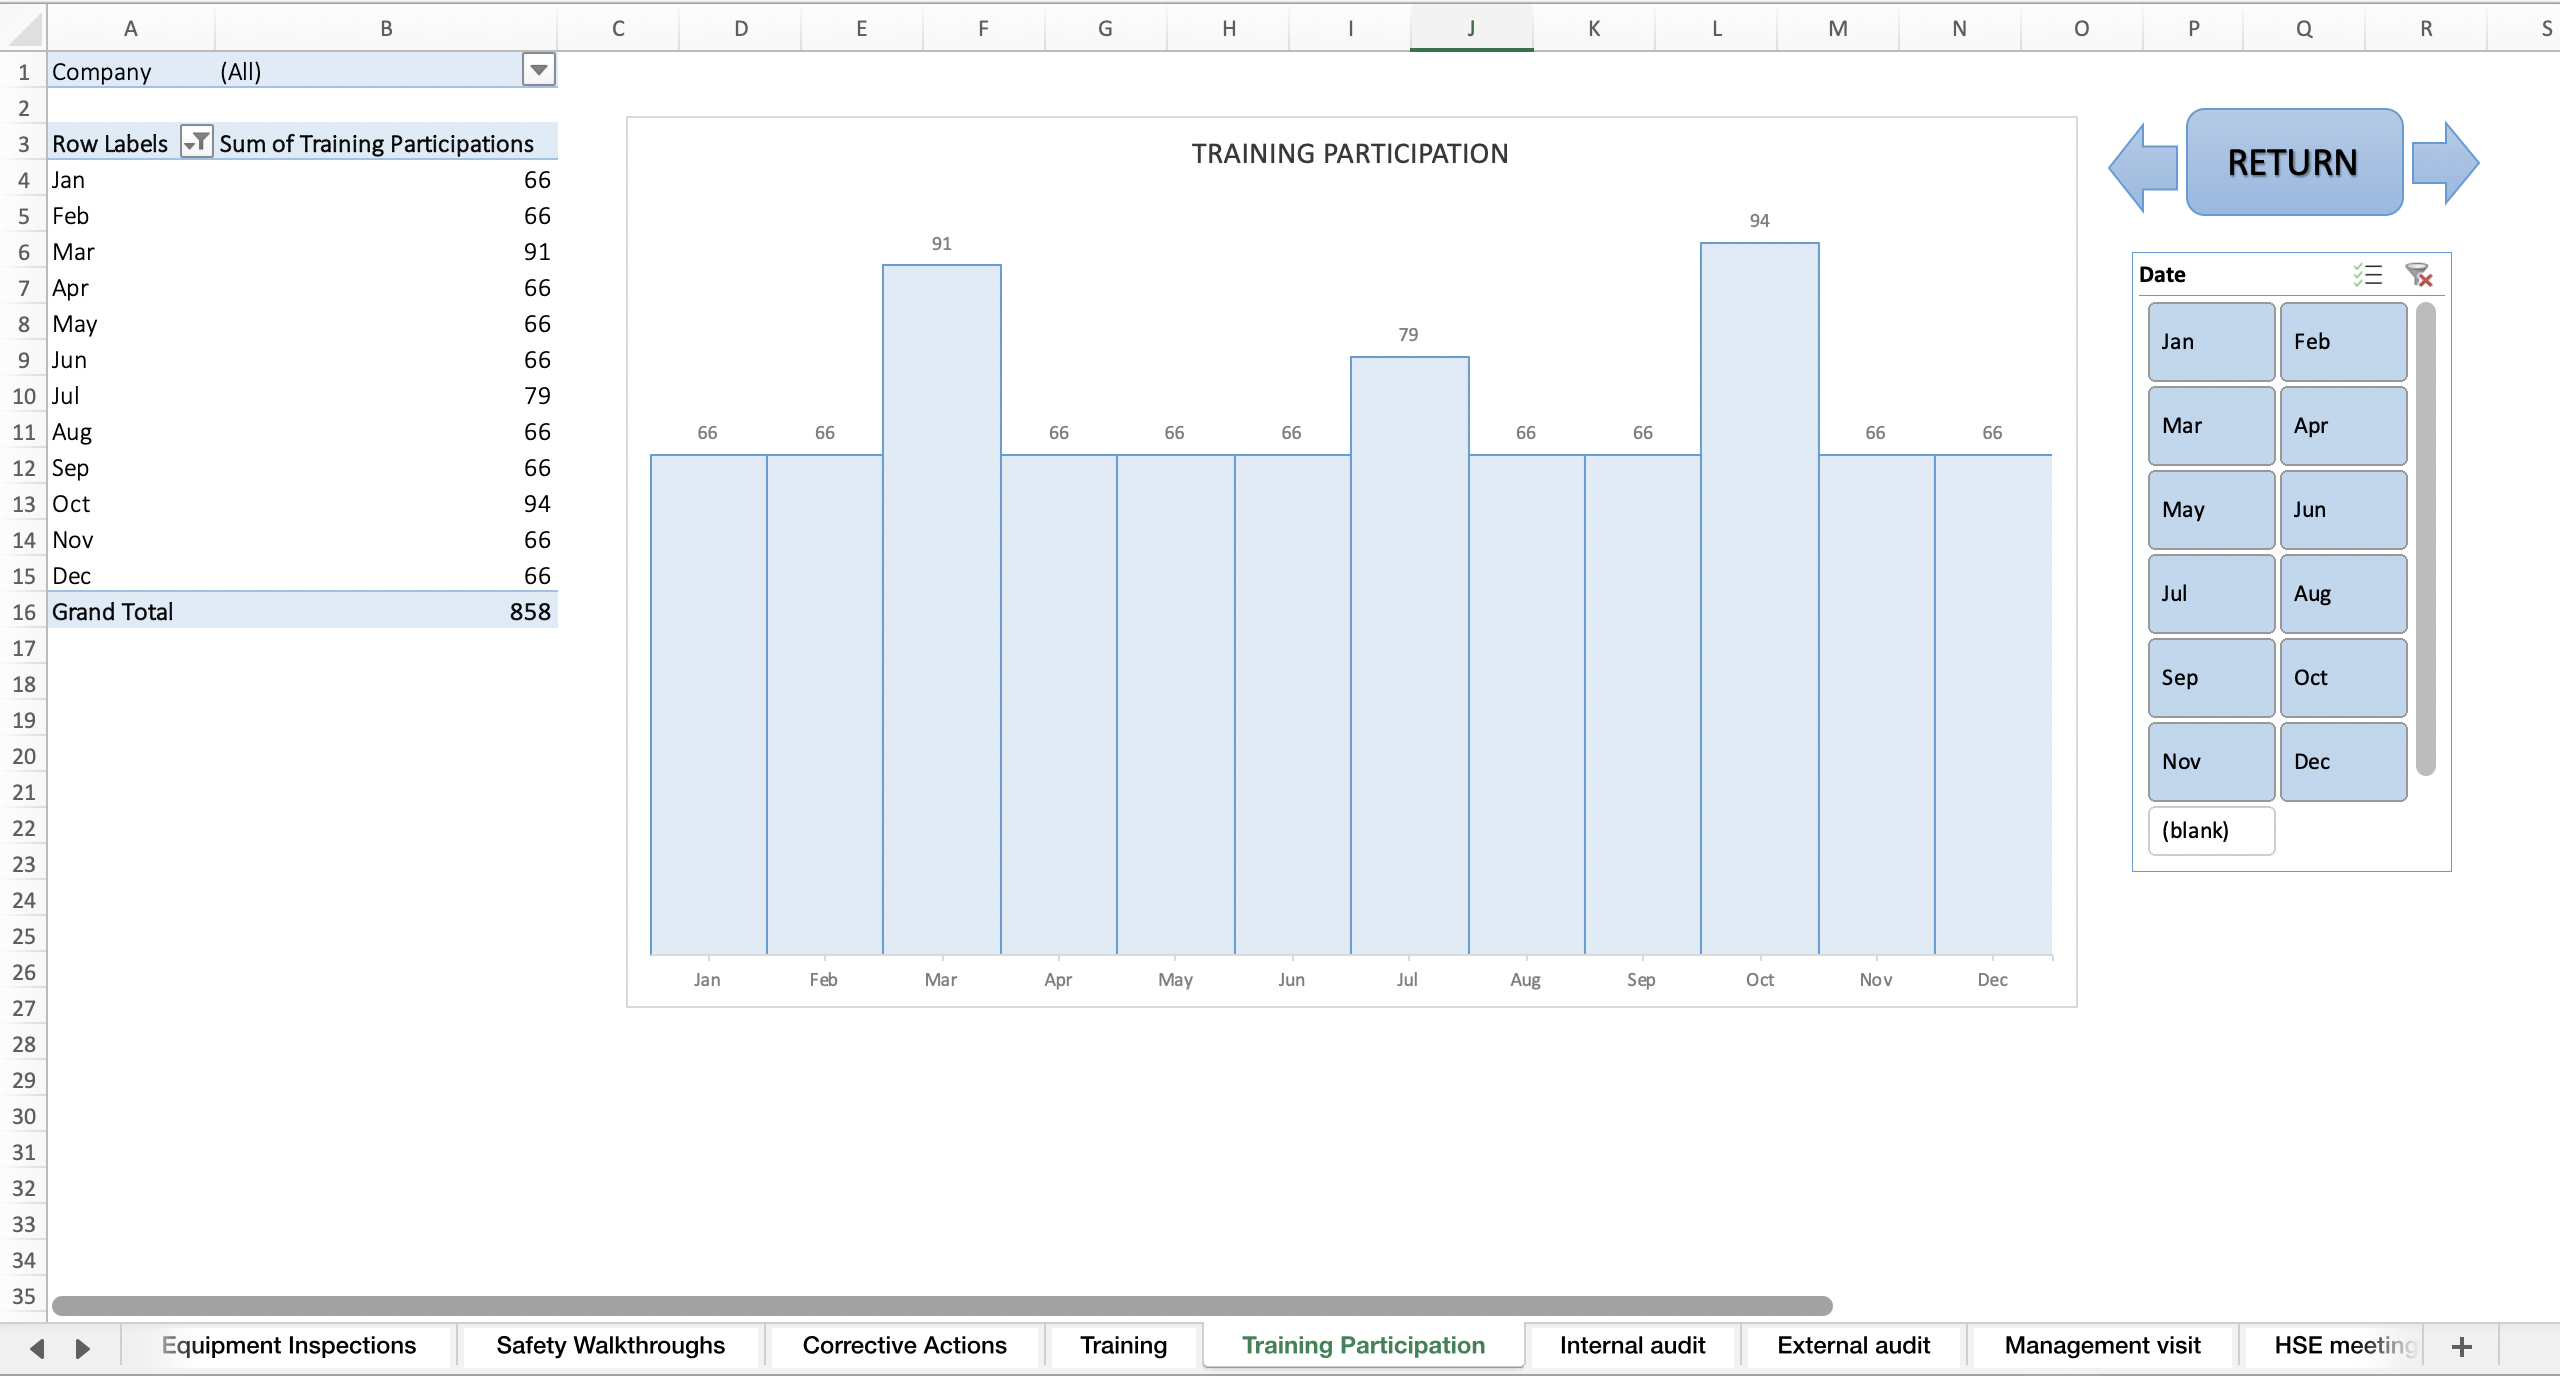This screenshot has width=2560, height=1376.
Task: Open the Row Labels filter icon
Action: (196, 142)
